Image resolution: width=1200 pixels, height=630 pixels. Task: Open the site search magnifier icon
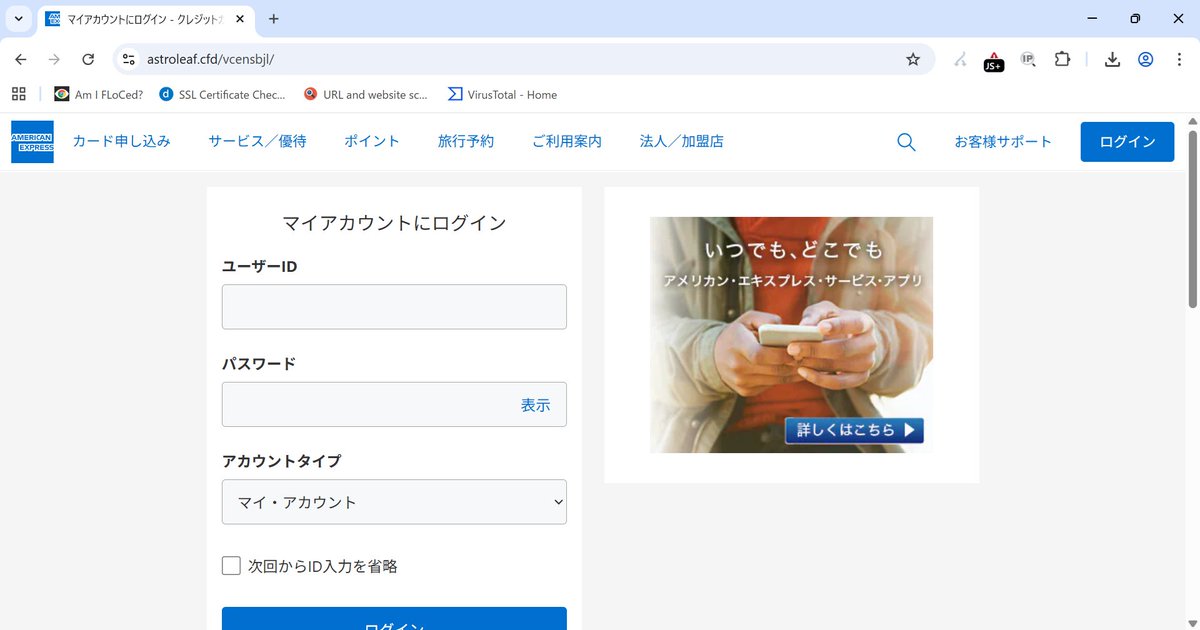906,141
